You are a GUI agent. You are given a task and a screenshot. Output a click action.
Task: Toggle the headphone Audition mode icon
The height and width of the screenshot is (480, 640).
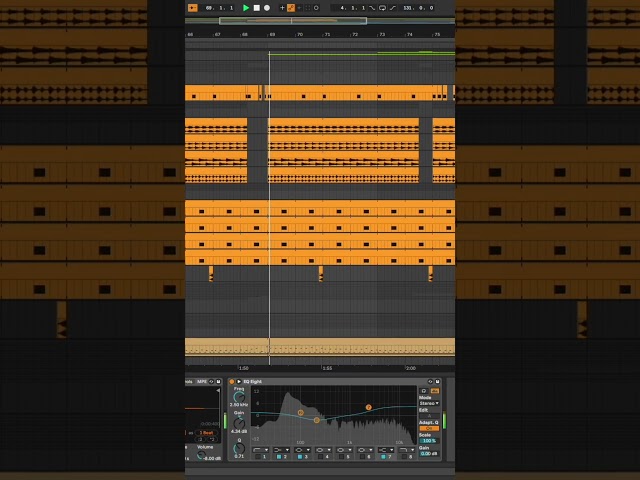pyautogui.click(x=424, y=391)
